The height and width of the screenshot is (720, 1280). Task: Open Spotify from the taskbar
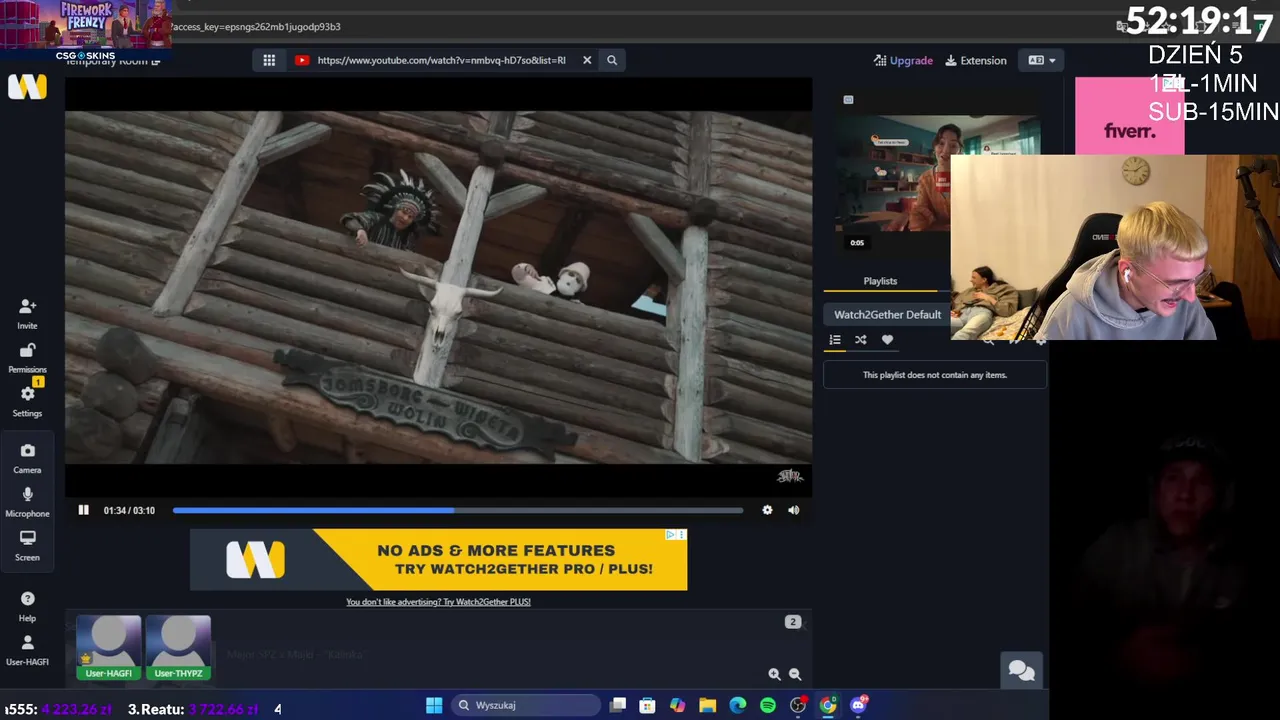click(767, 705)
